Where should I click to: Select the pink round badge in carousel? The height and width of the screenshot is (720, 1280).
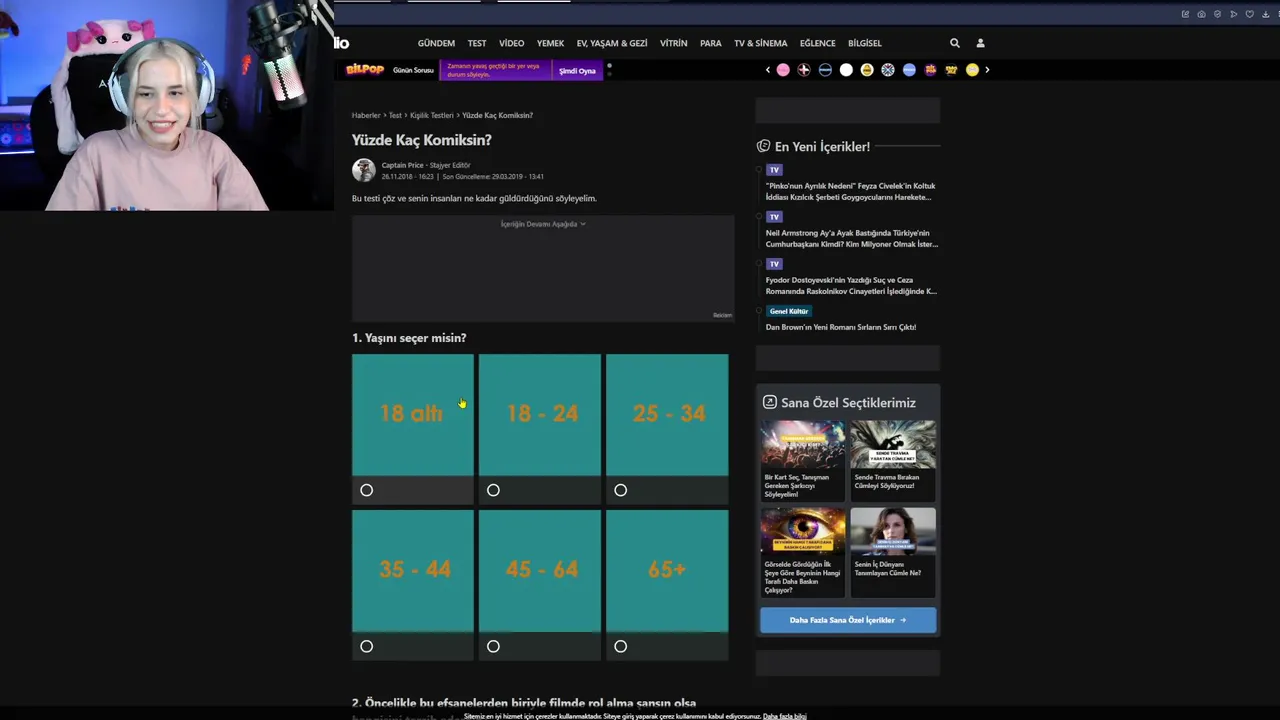pos(783,70)
